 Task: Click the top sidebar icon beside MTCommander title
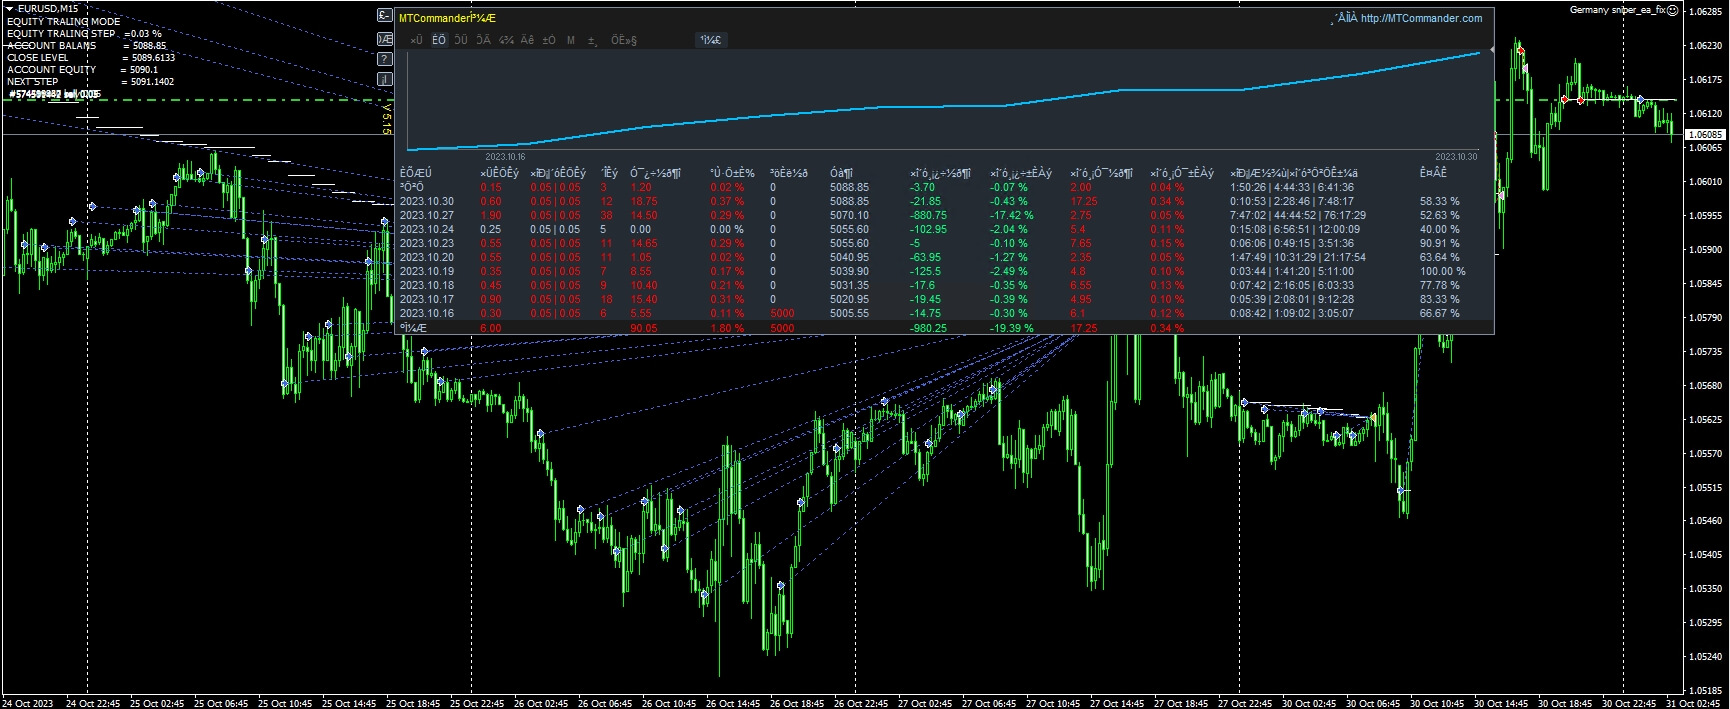[x=385, y=16]
